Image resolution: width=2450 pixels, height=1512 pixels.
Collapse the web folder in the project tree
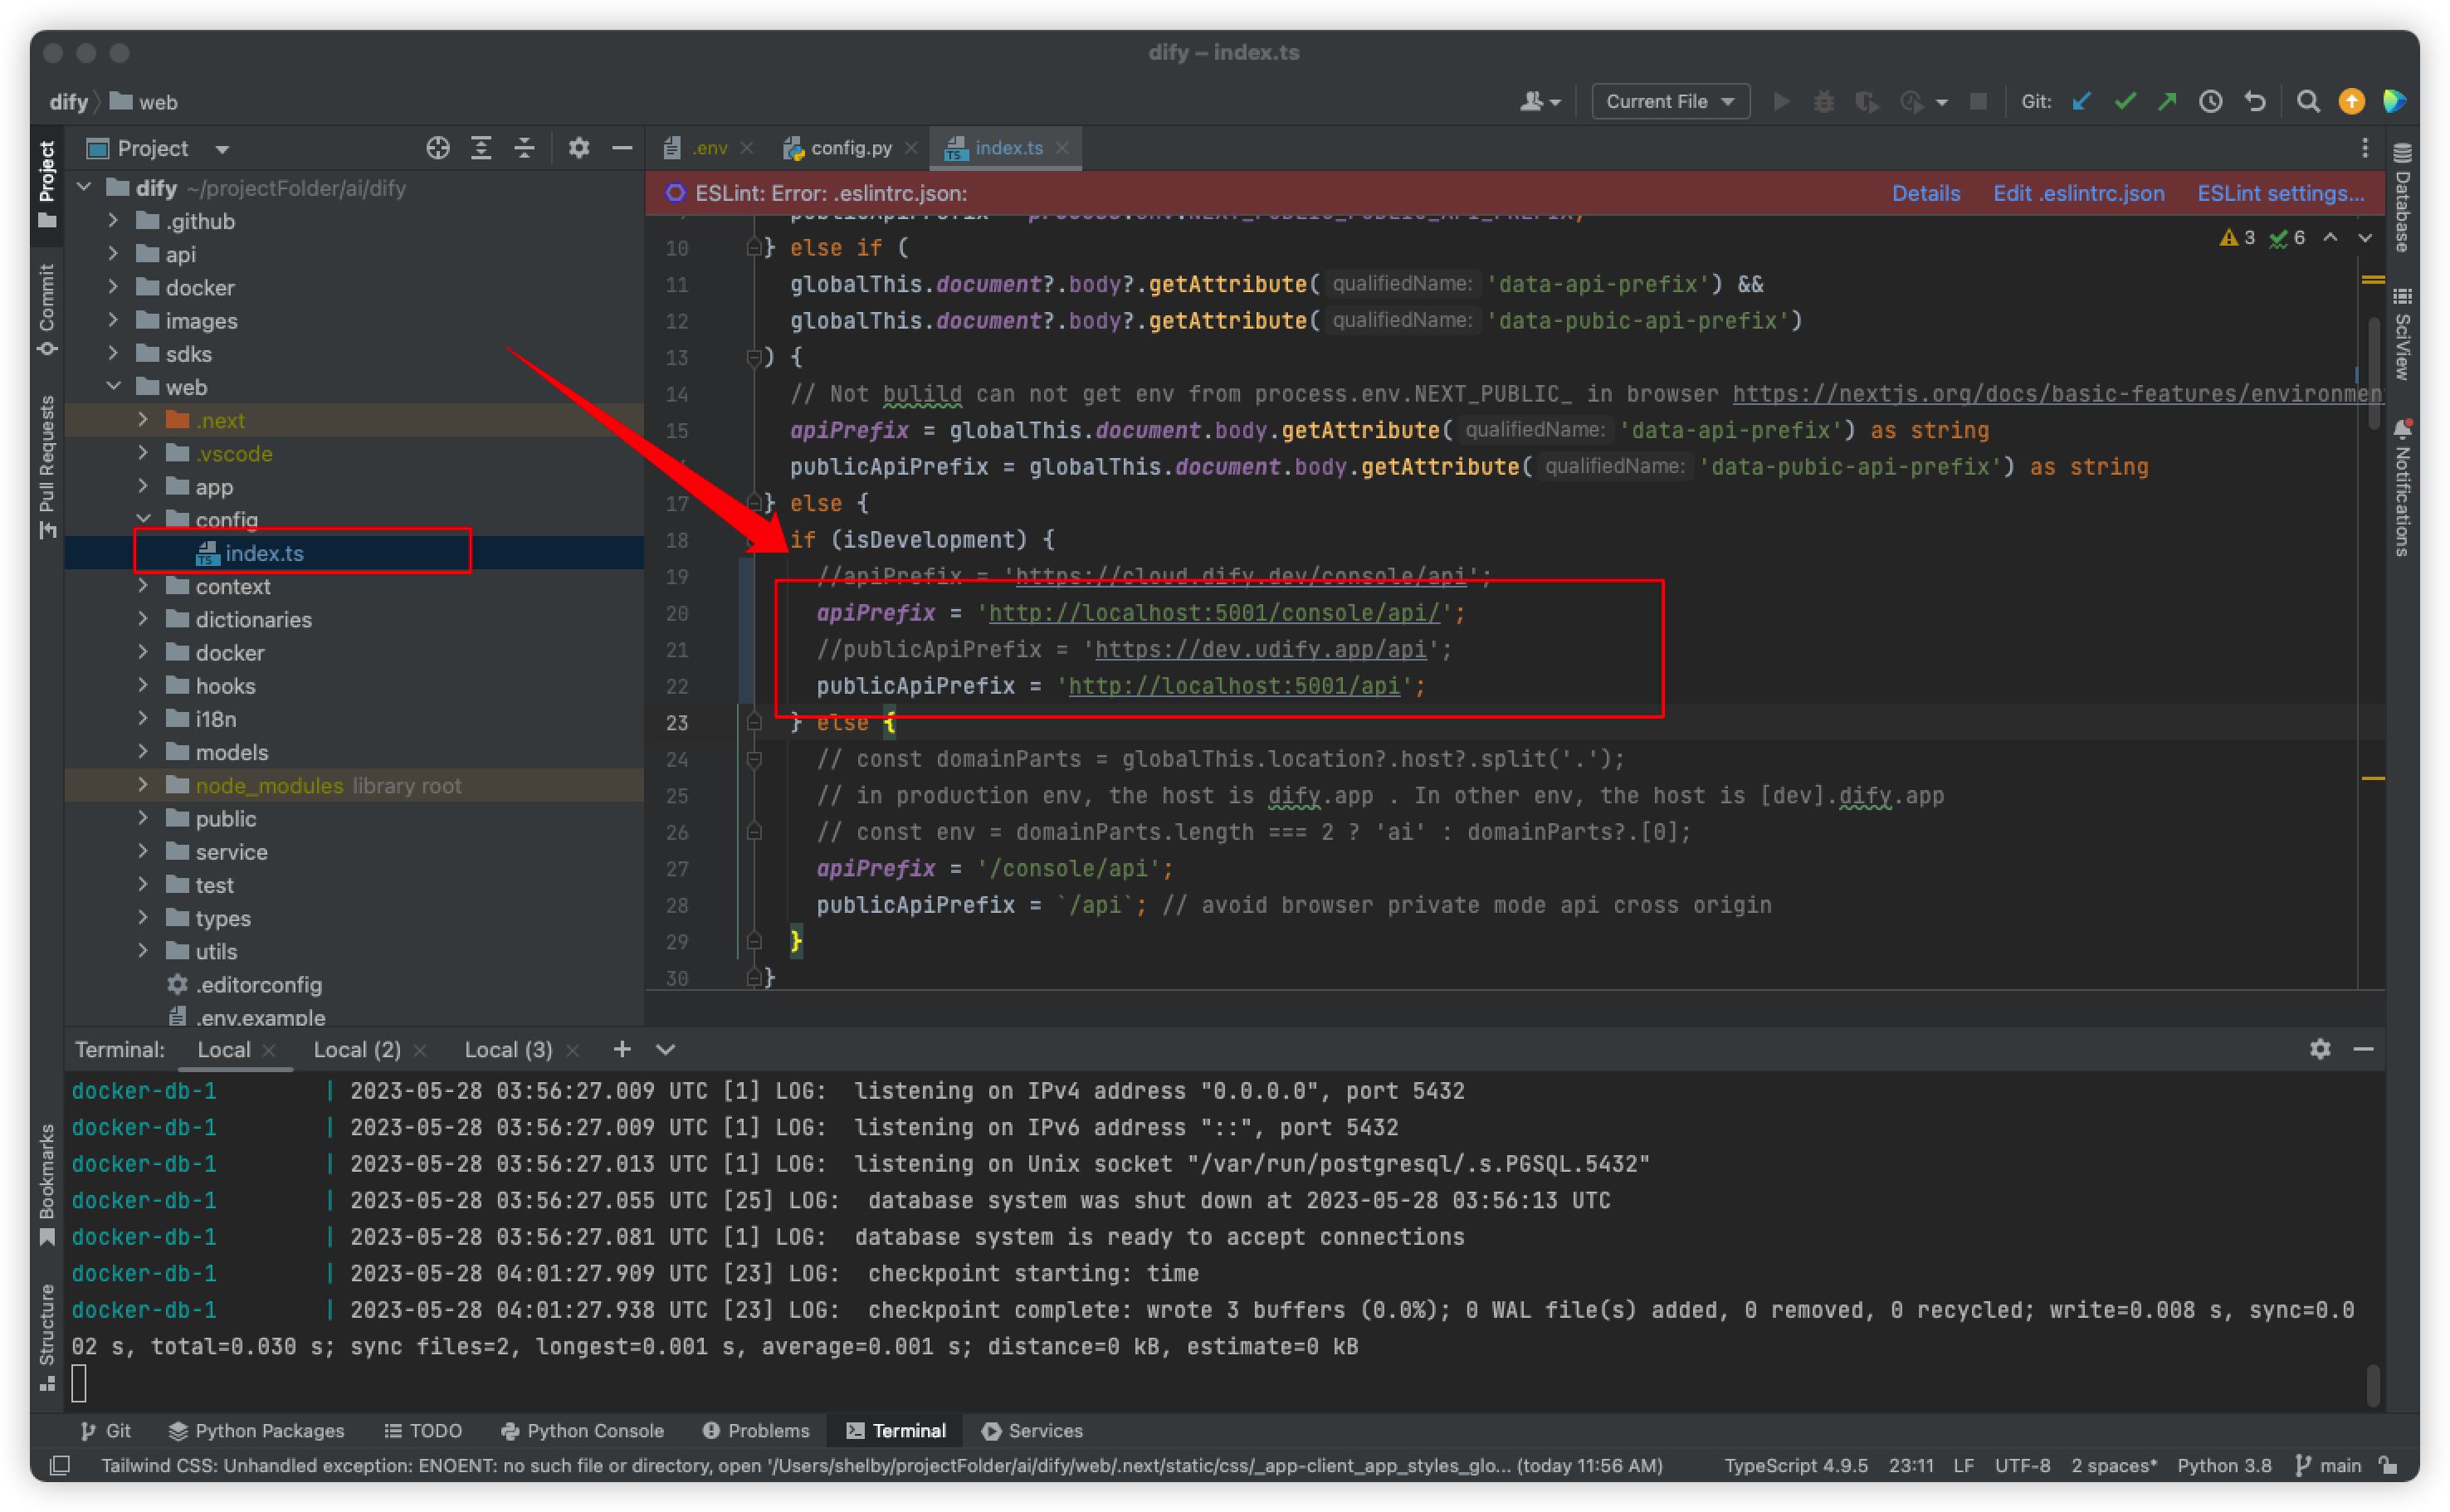click(x=114, y=387)
